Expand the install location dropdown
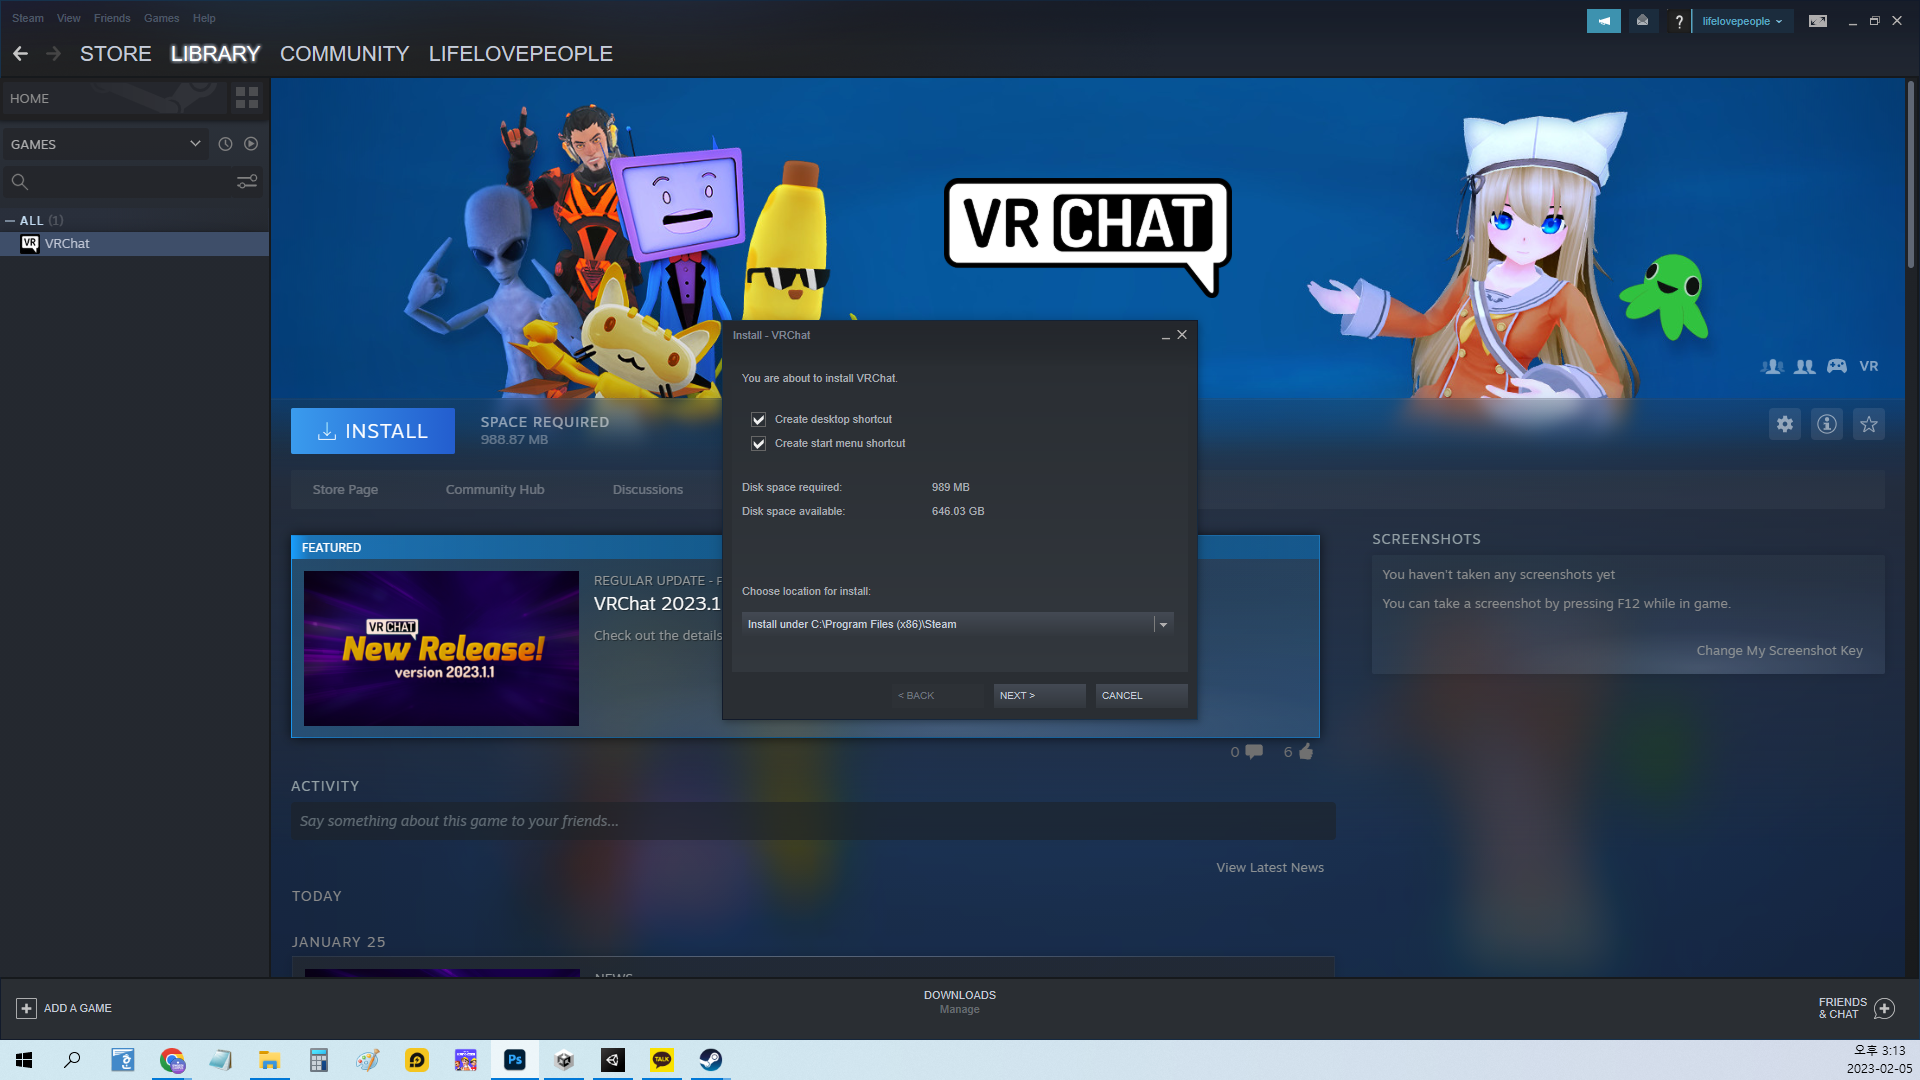Image resolution: width=1920 pixels, height=1080 pixels. coord(1163,624)
